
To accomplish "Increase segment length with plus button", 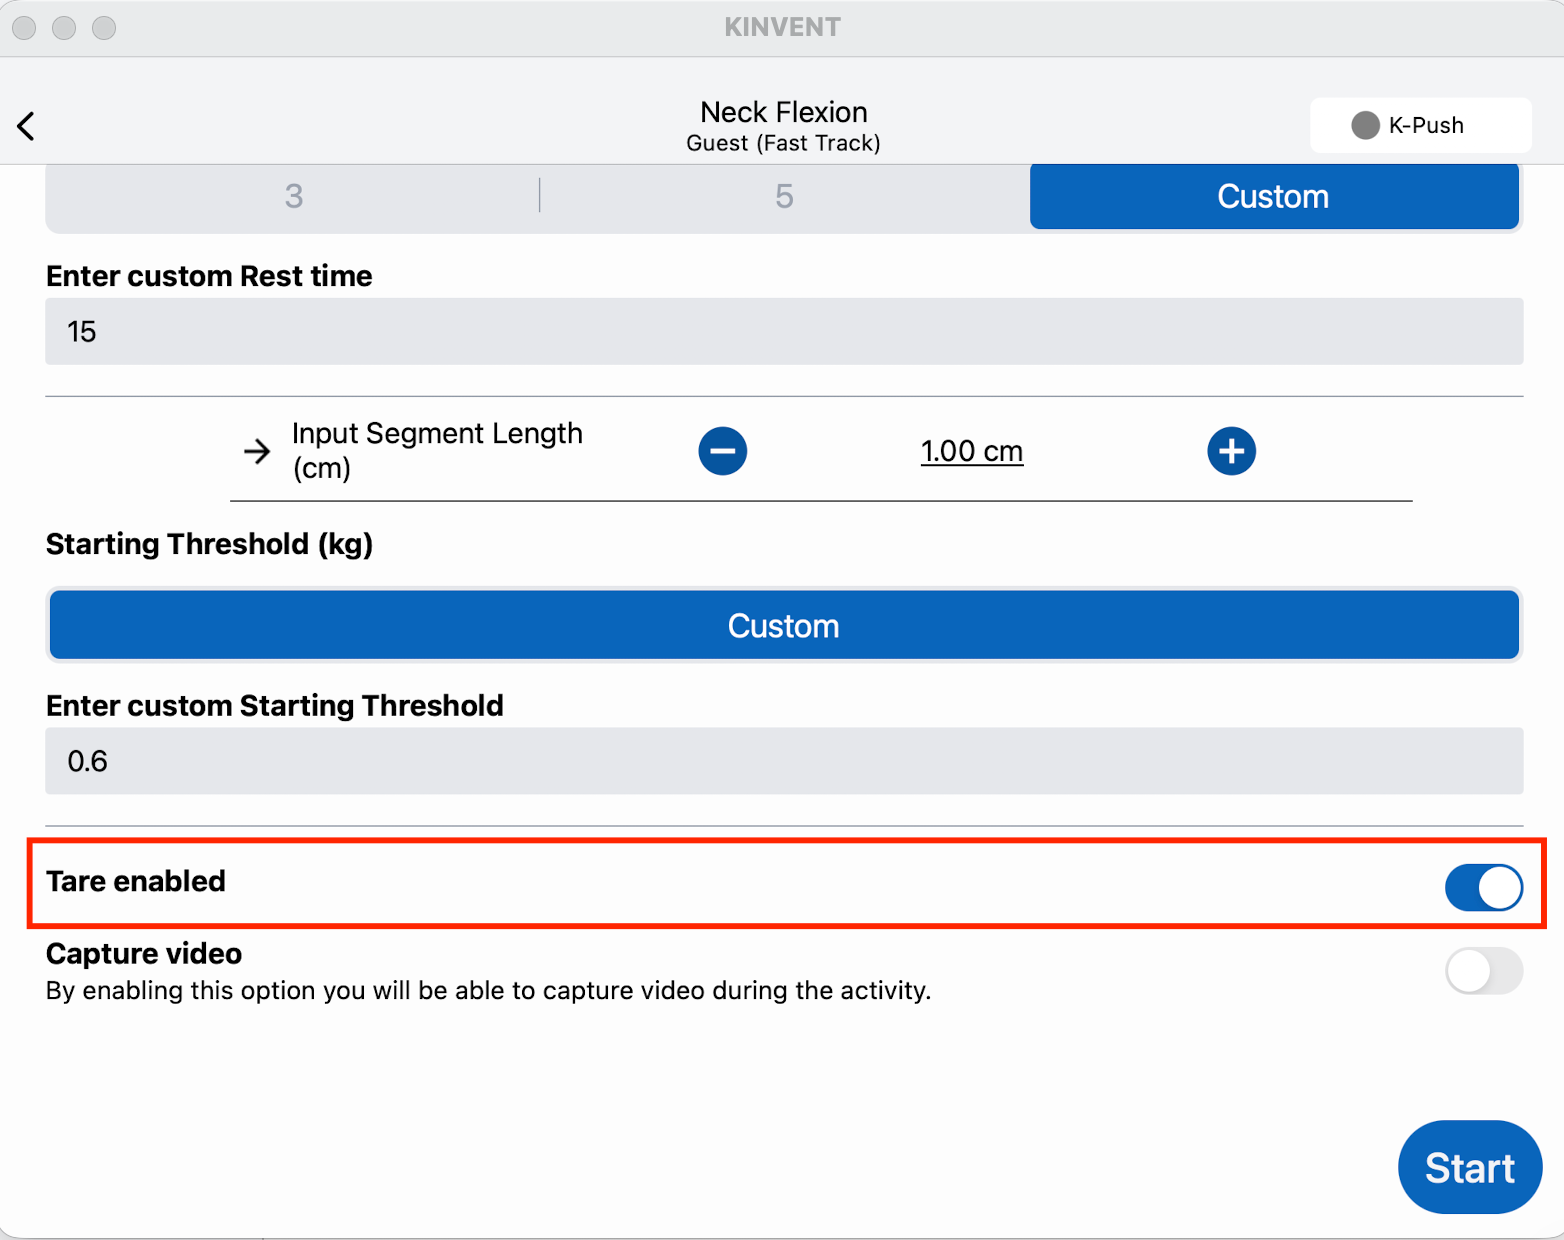I will pyautogui.click(x=1231, y=451).
